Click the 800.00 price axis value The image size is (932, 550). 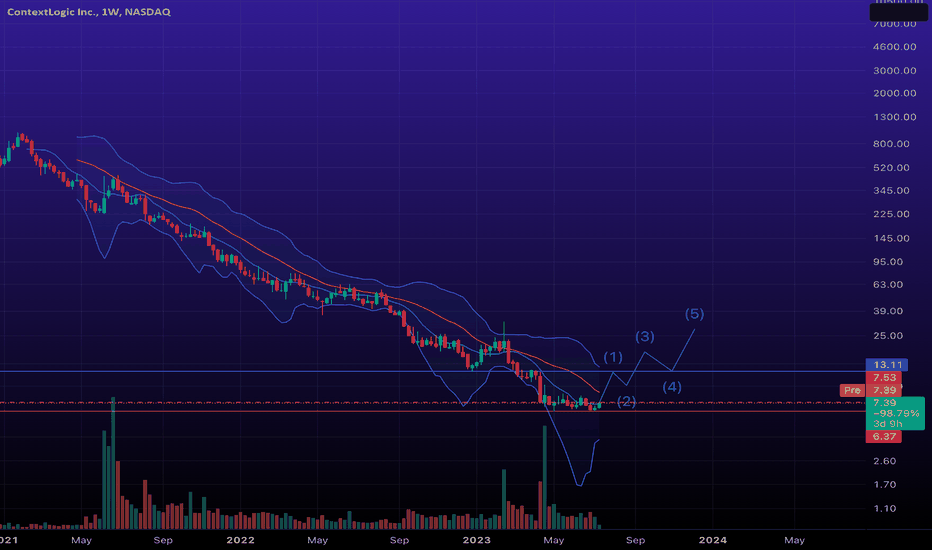point(891,144)
